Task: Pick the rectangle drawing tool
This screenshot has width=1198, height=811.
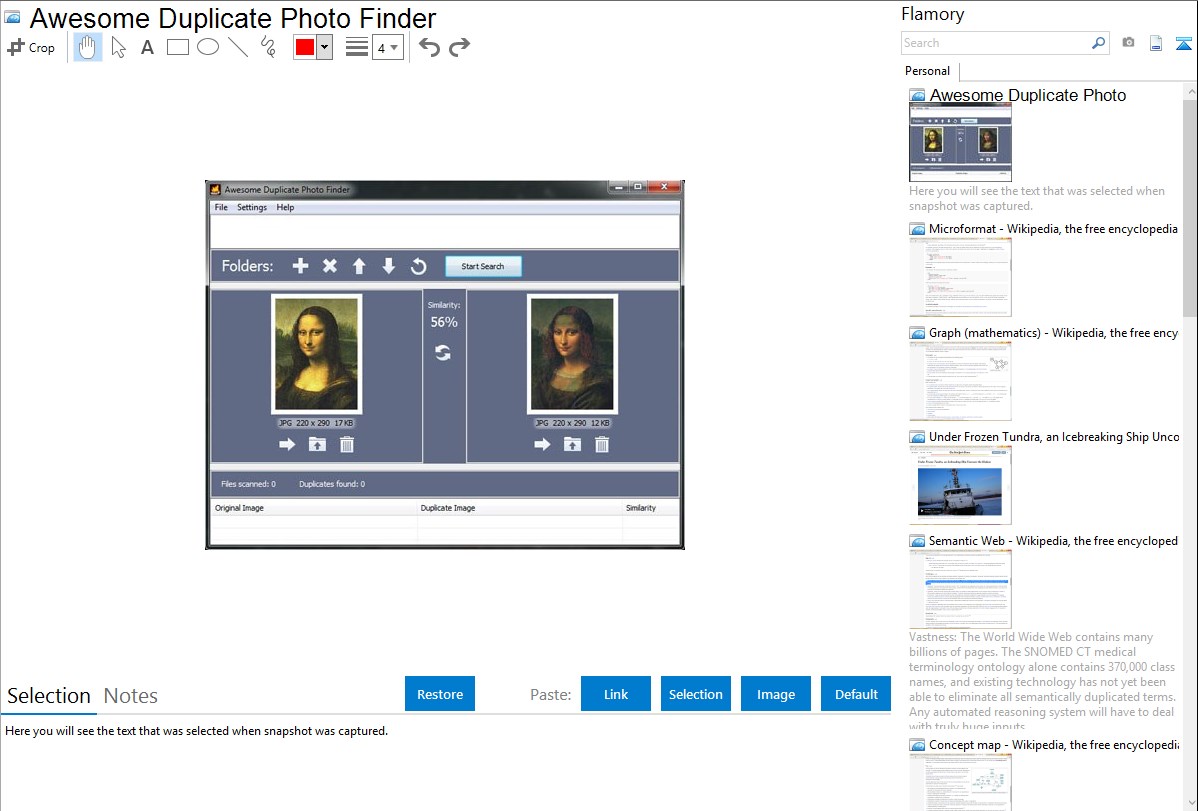Action: [x=177, y=47]
